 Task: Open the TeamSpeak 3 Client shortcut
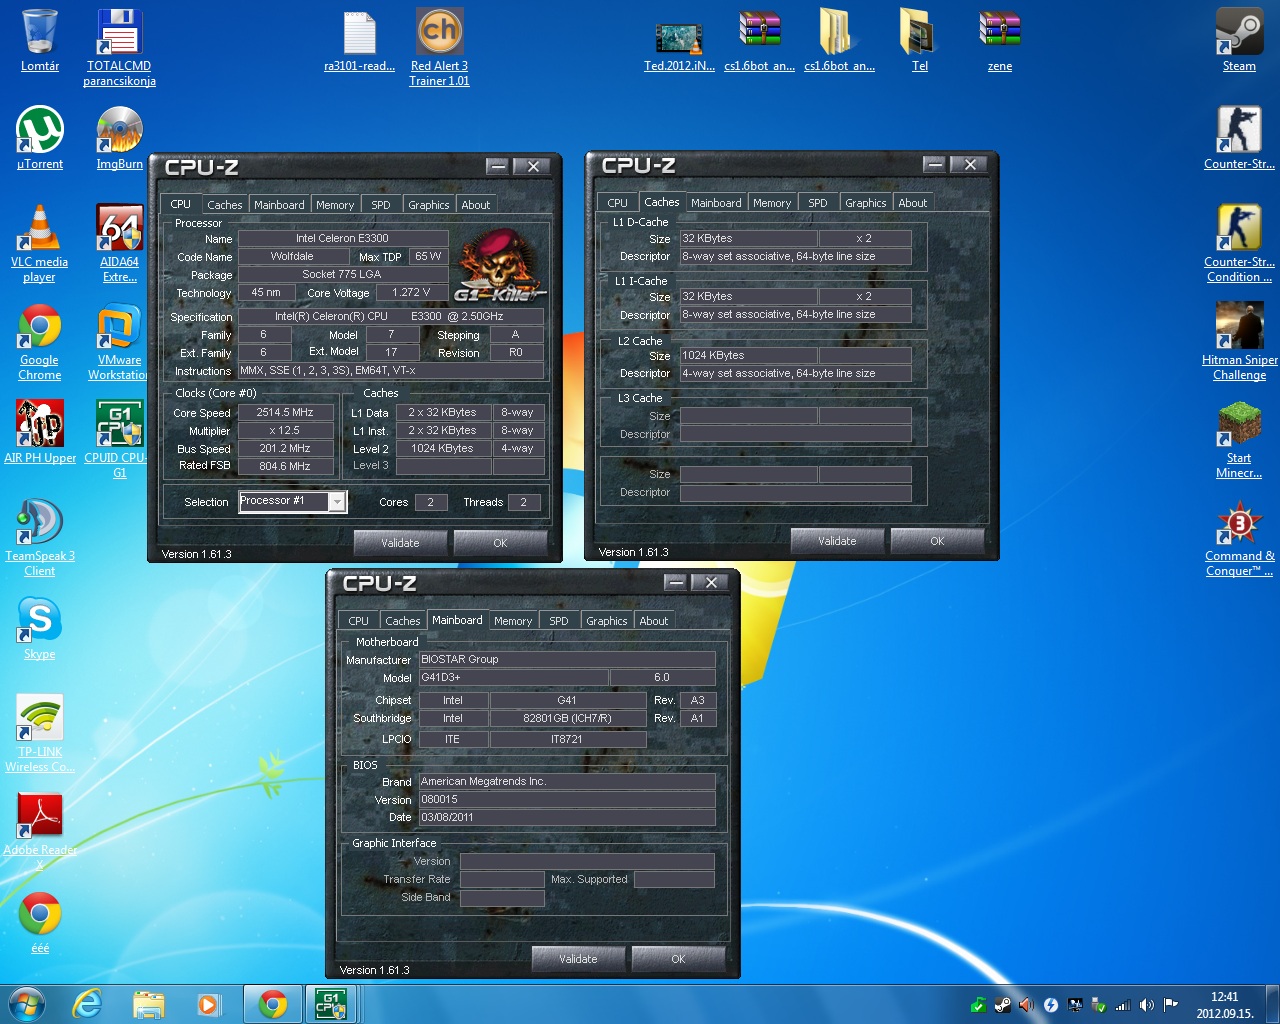(x=40, y=523)
